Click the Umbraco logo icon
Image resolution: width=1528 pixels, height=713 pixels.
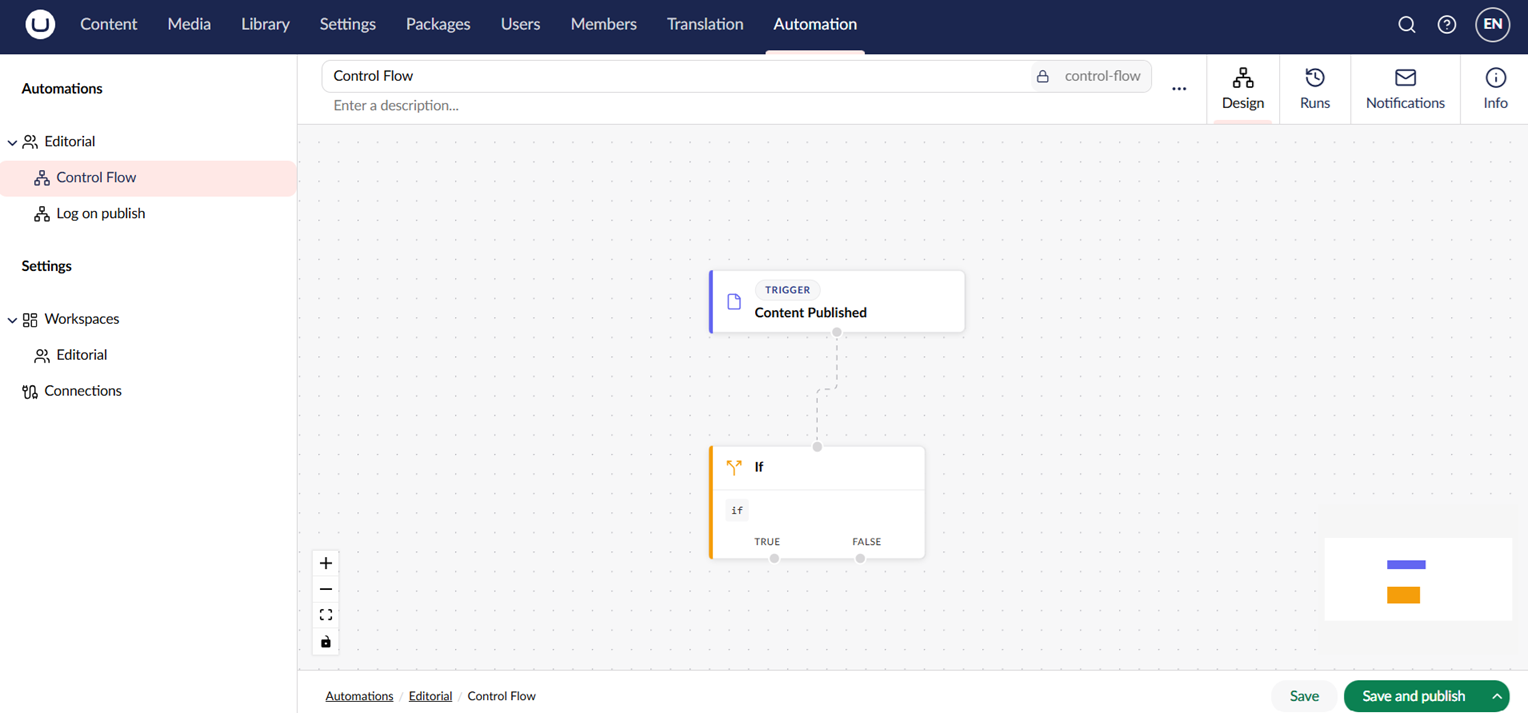[40, 25]
